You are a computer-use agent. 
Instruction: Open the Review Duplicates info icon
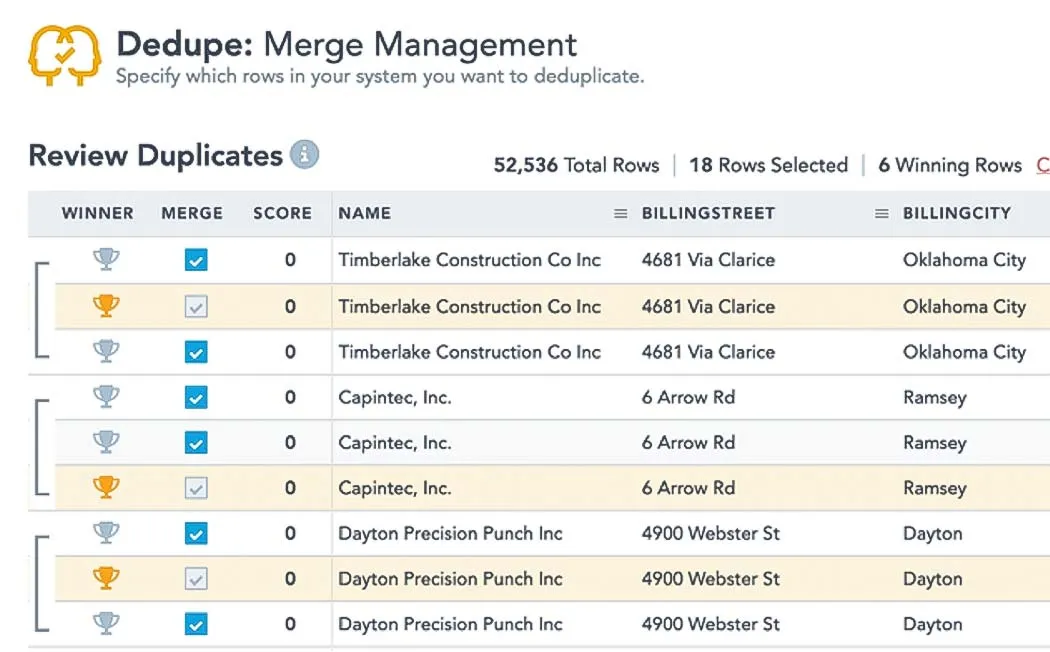(304, 155)
